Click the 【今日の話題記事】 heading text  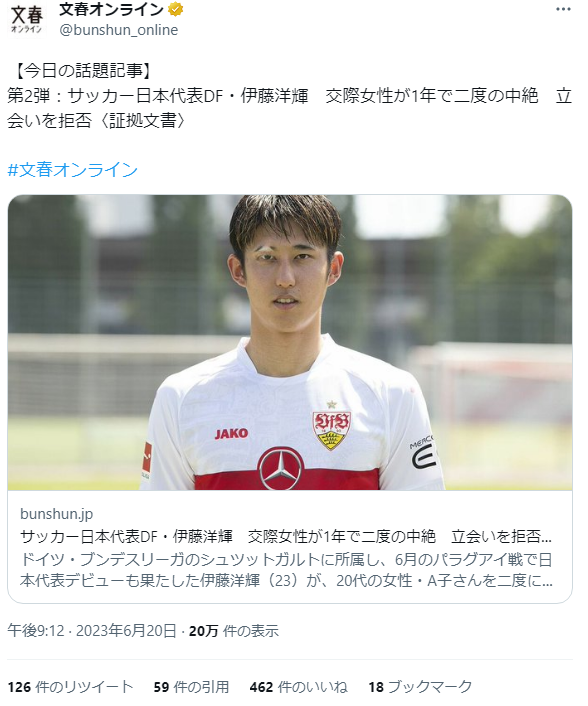(83, 70)
